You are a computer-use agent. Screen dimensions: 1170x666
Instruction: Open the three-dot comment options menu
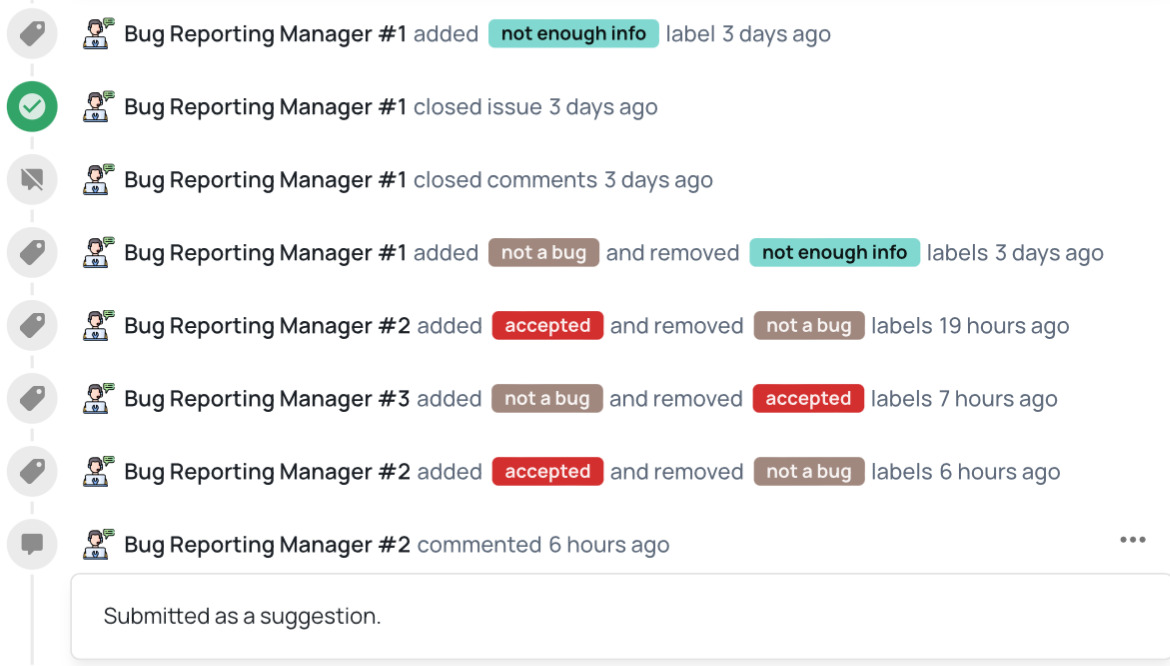[1132, 540]
